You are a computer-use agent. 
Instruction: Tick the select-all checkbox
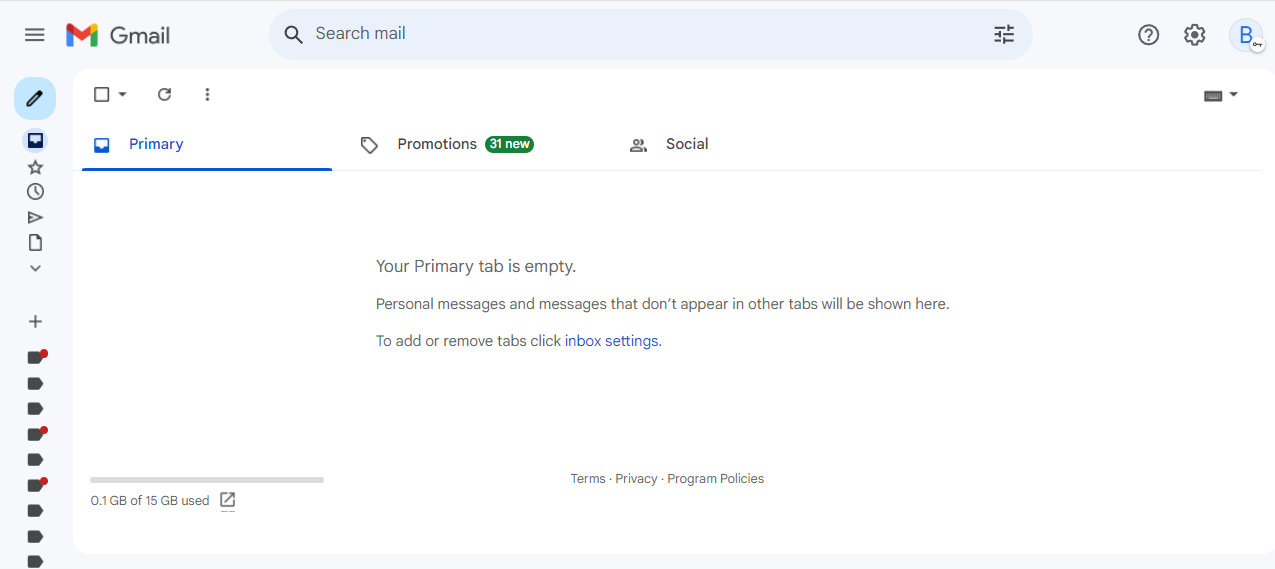pyautogui.click(x=102, y=94)
